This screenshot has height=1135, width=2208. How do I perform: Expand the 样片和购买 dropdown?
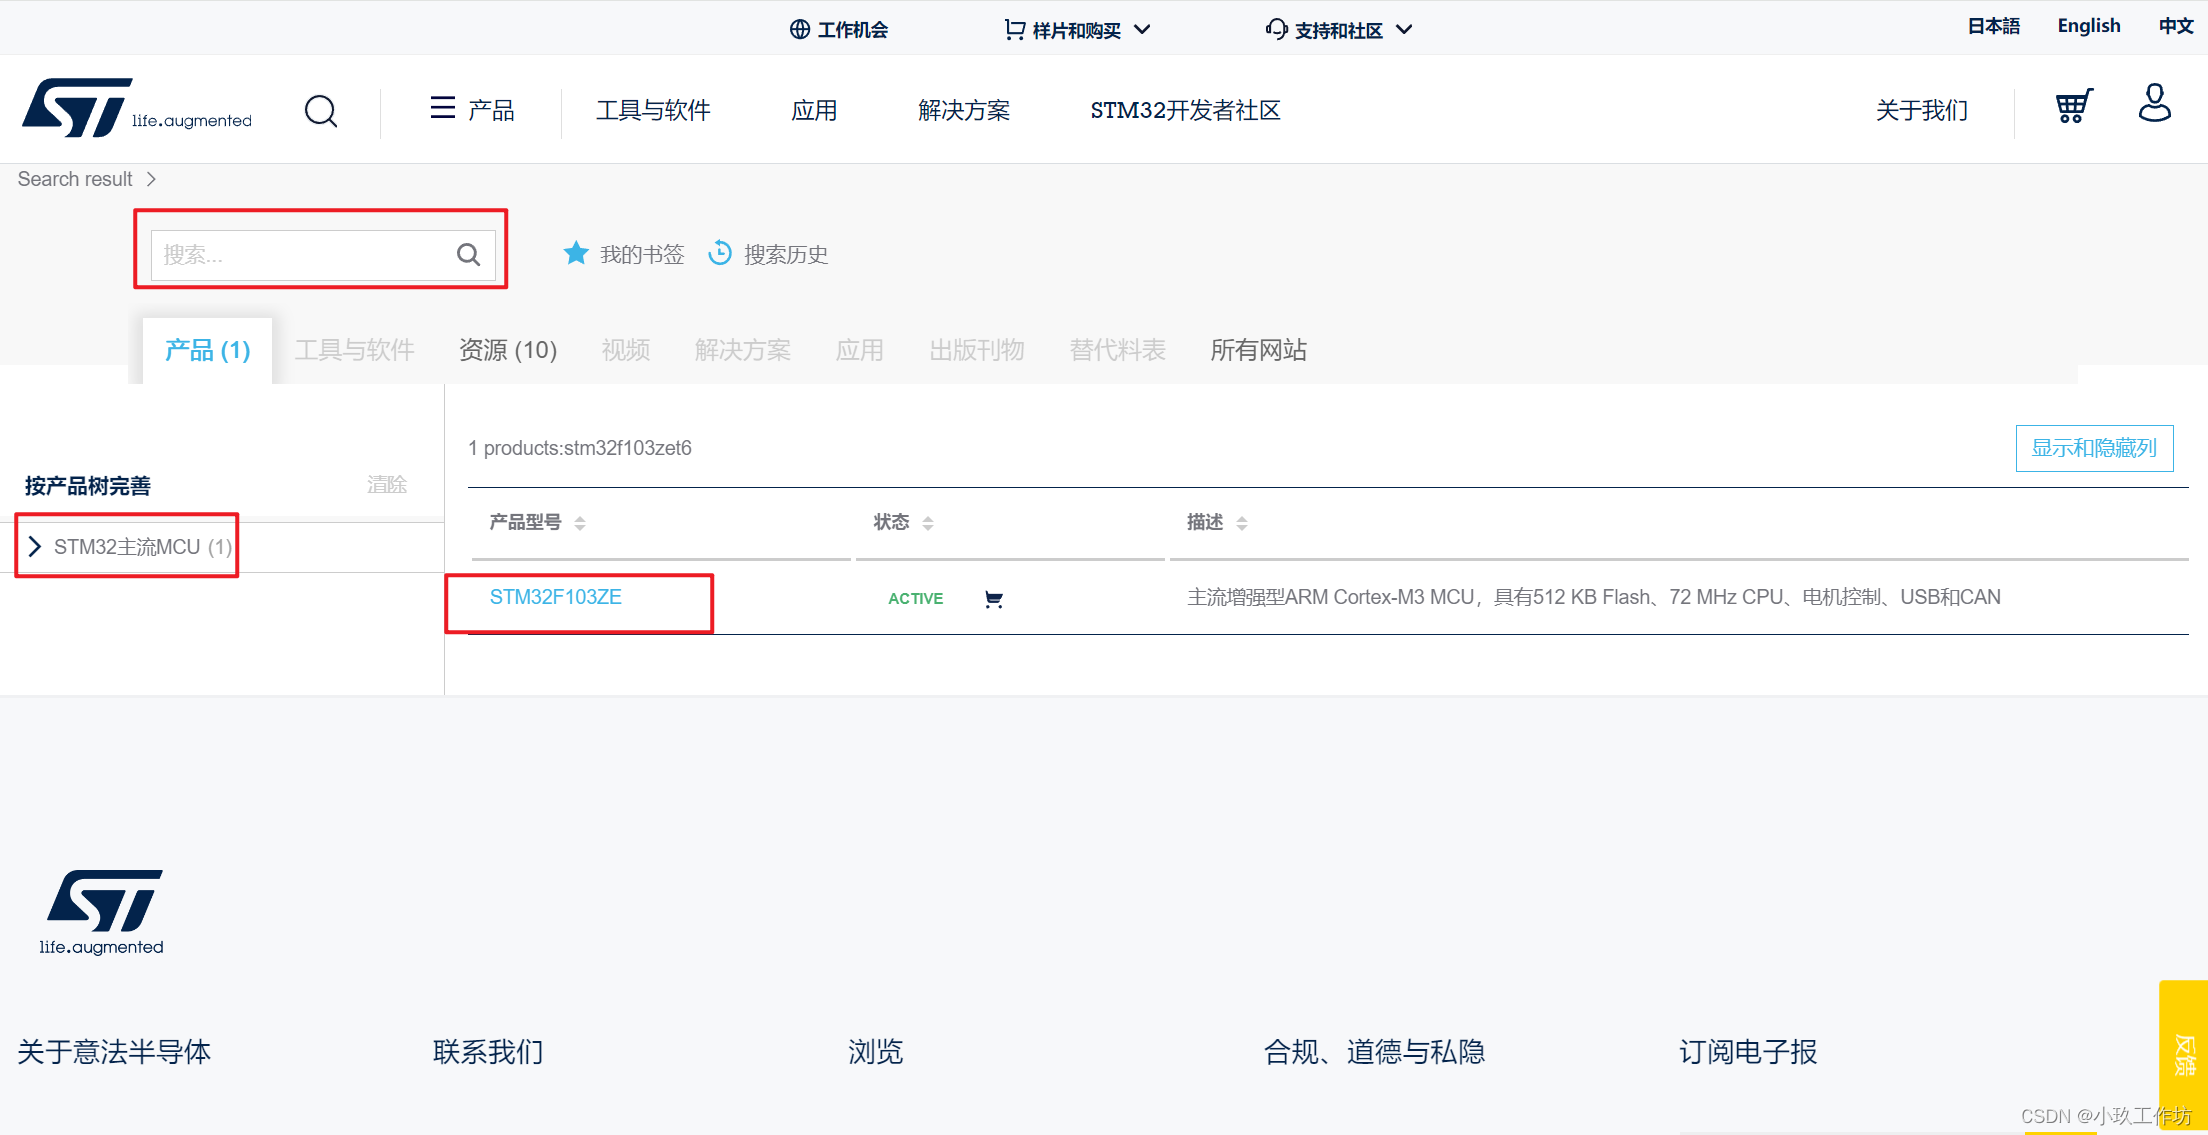1077,30
